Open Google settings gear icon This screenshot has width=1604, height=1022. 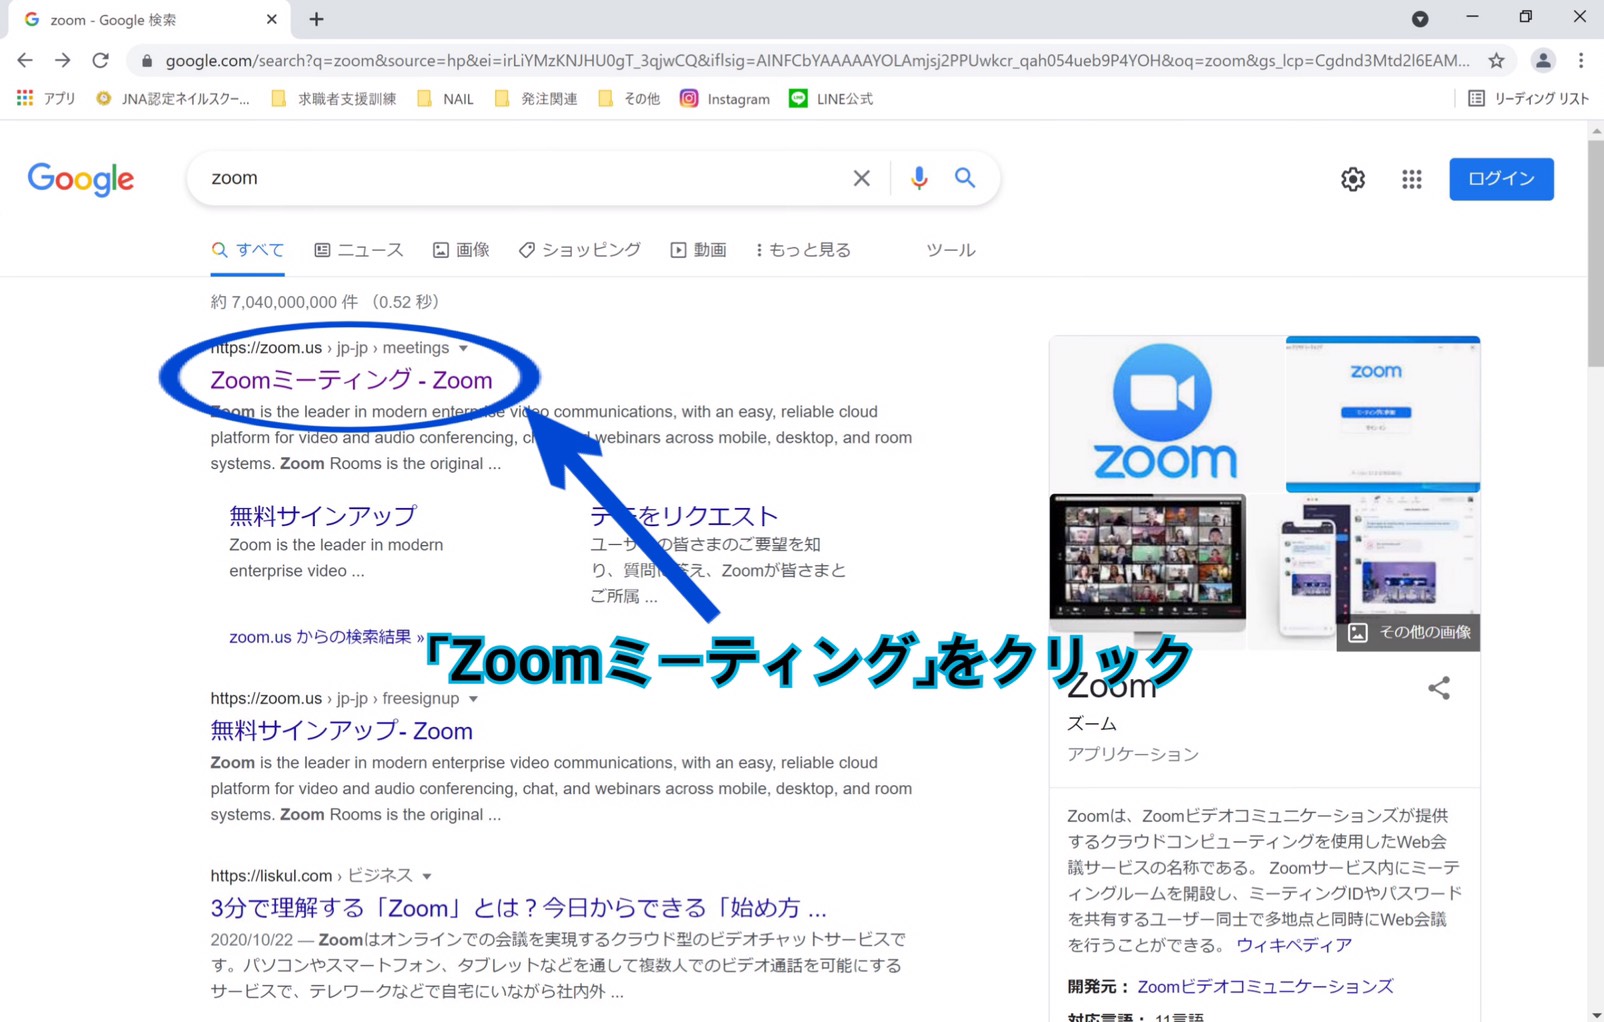pyautogui.click(x=1352, y=179)
